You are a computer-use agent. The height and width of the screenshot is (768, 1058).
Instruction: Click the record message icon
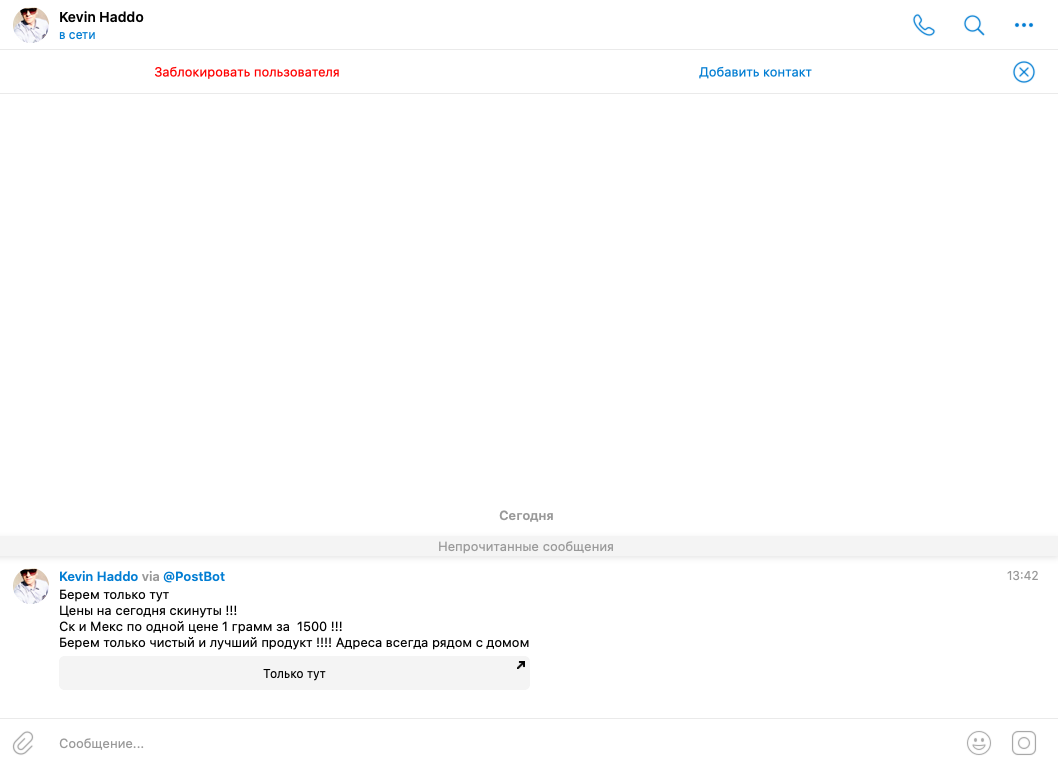1024,743
